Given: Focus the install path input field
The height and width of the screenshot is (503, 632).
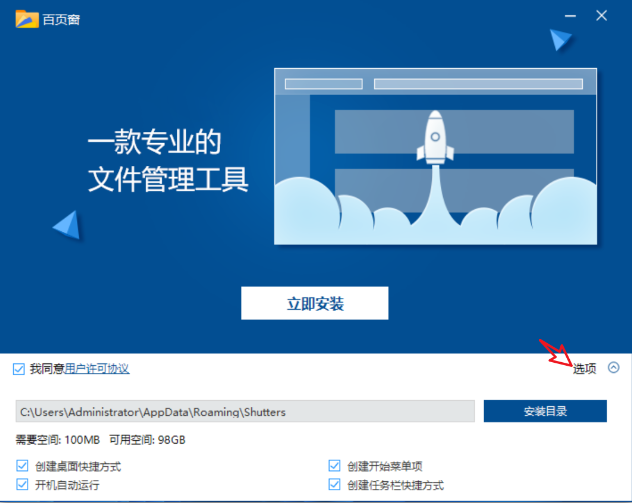Looking at the screenshot, I should coord(245,411).
